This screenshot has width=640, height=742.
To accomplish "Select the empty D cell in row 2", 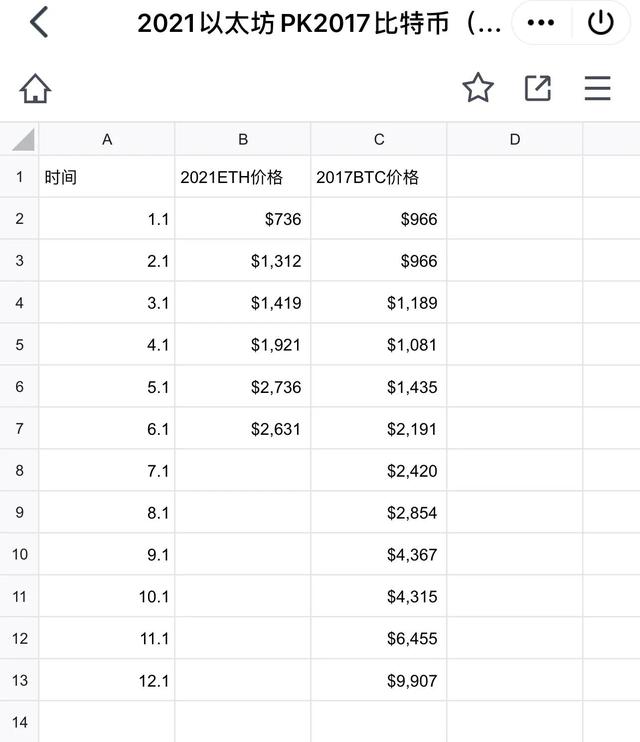I will tap(515, 219).
